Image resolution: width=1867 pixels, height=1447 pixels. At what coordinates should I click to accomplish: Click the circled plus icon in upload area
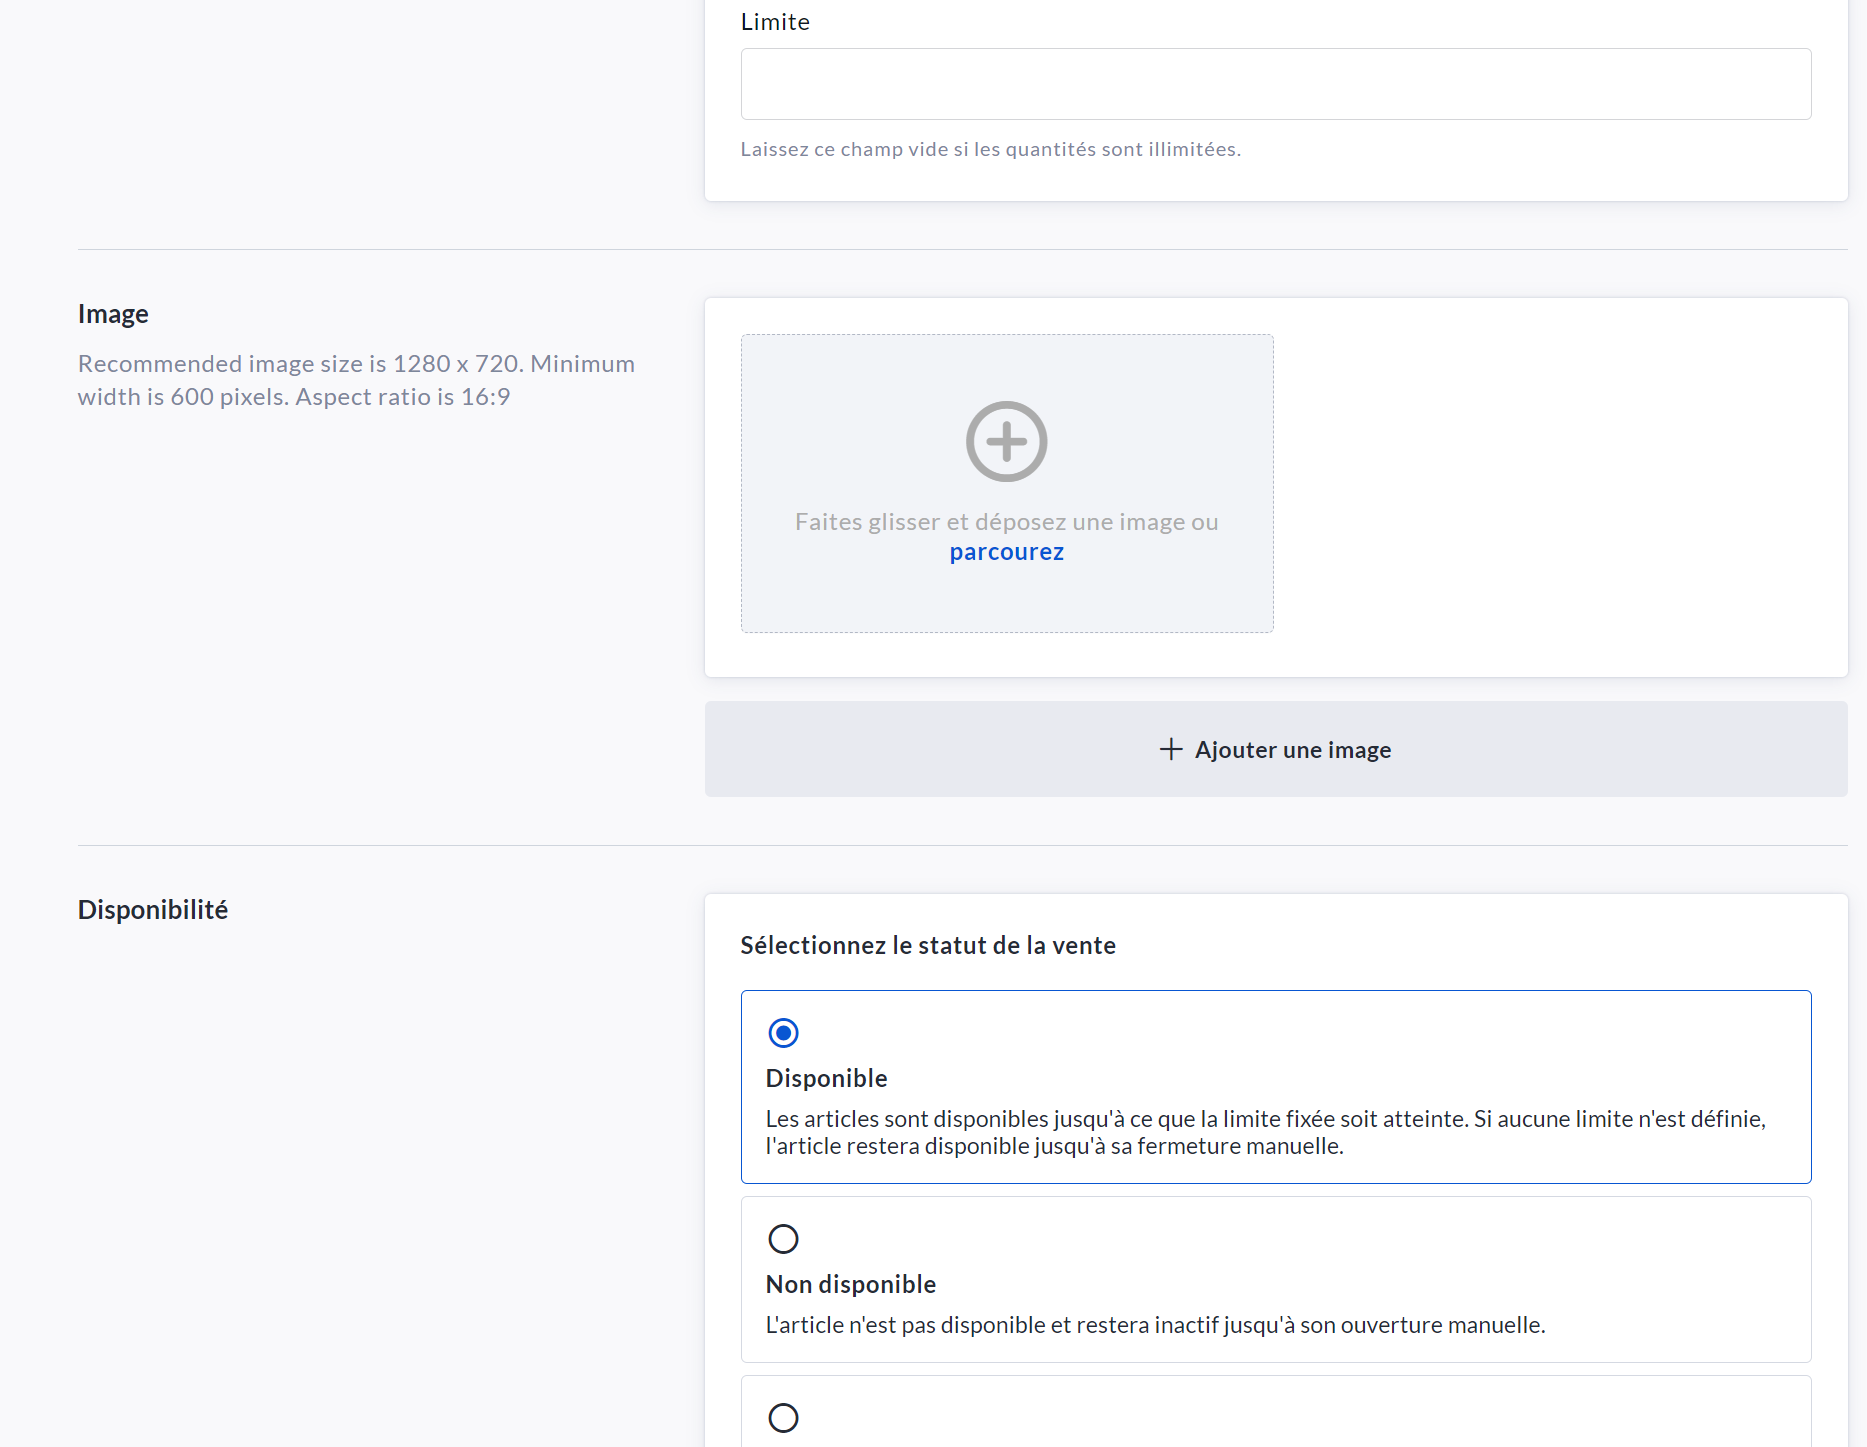(1006, 441)
